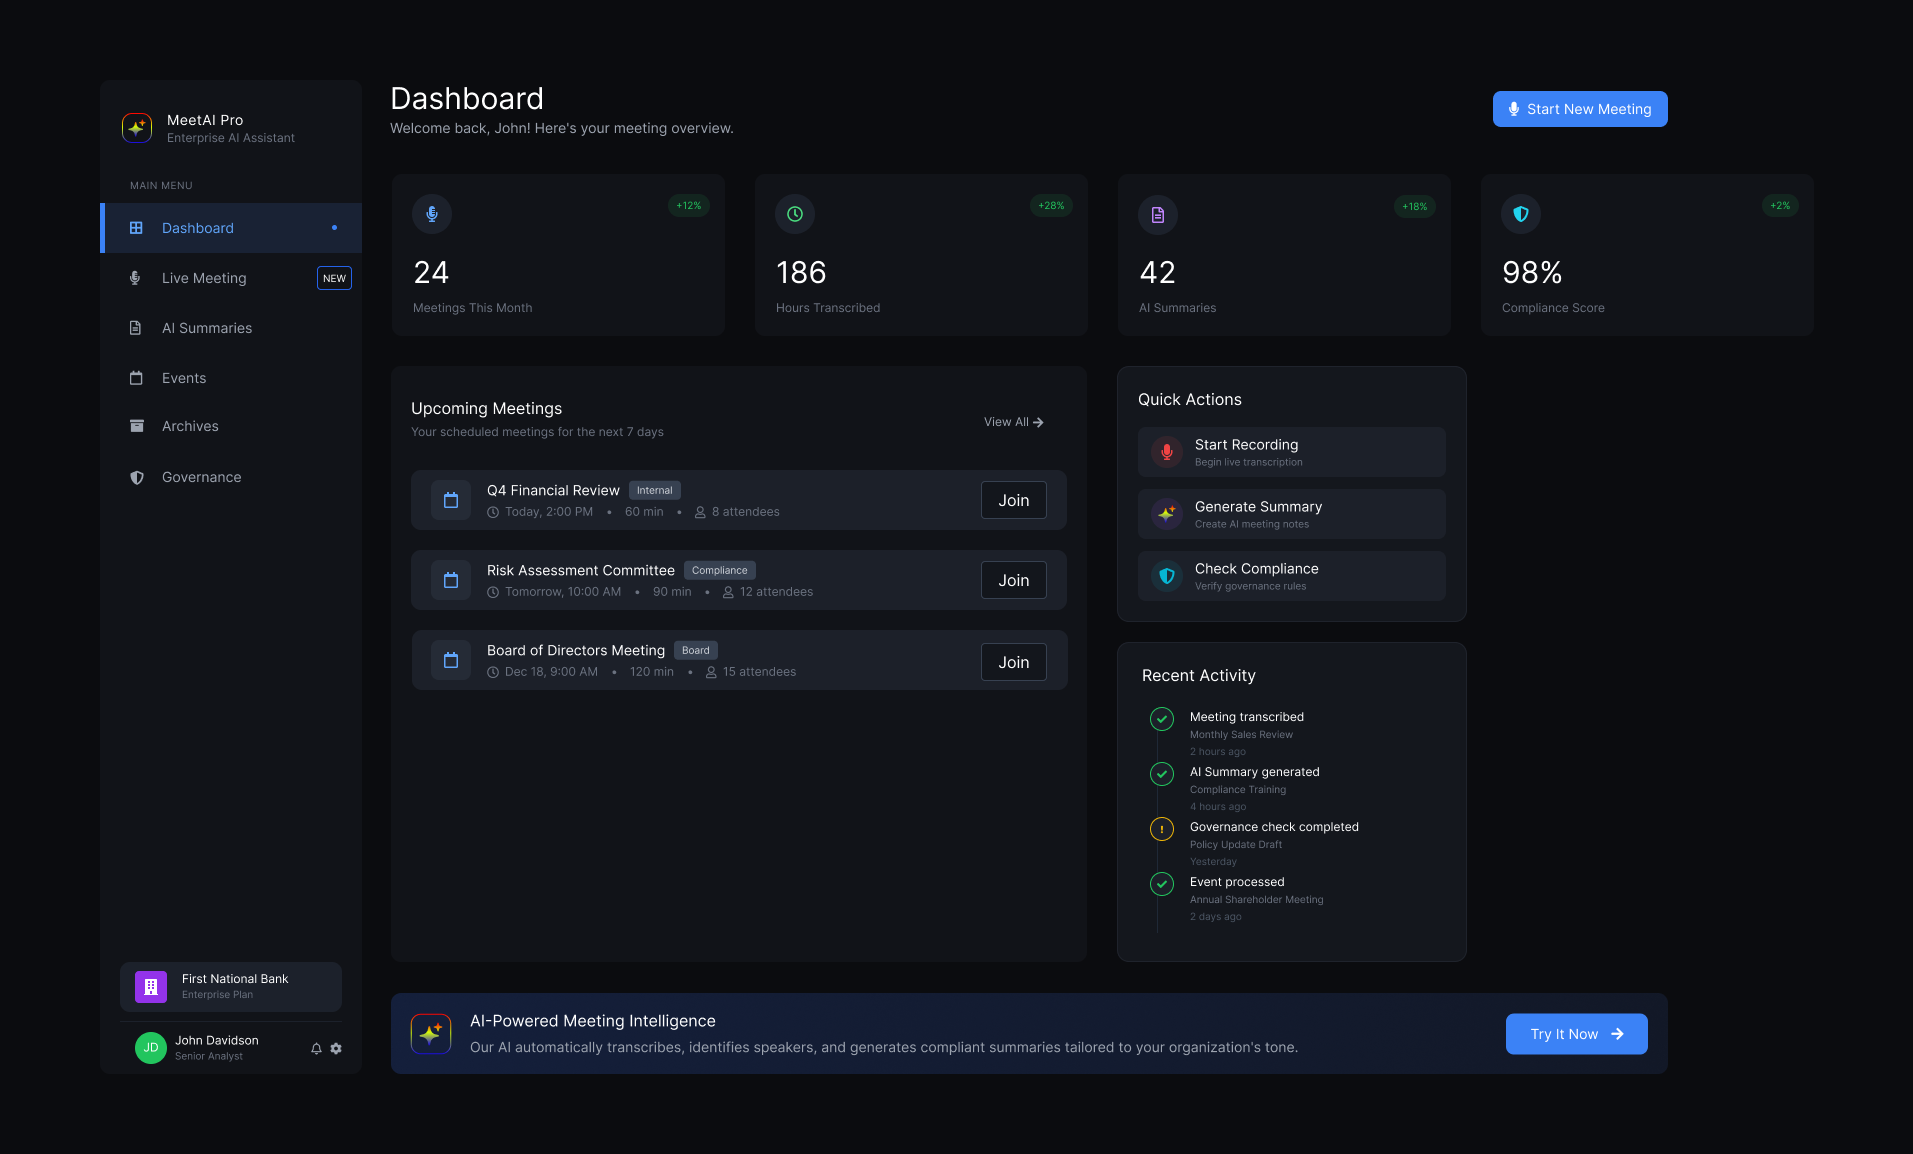
Task: Click the Q4 Financial Review calendar icon
Action: 451,500
